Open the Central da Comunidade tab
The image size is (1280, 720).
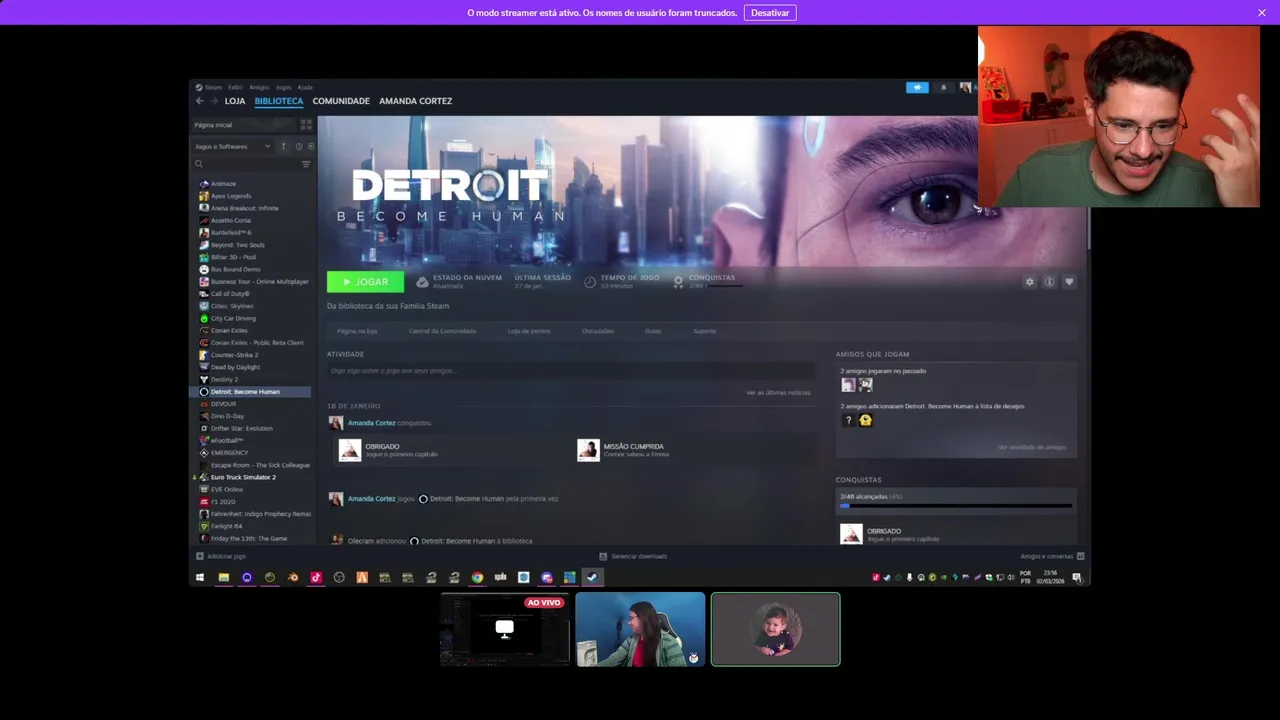(x=442, y=331)
